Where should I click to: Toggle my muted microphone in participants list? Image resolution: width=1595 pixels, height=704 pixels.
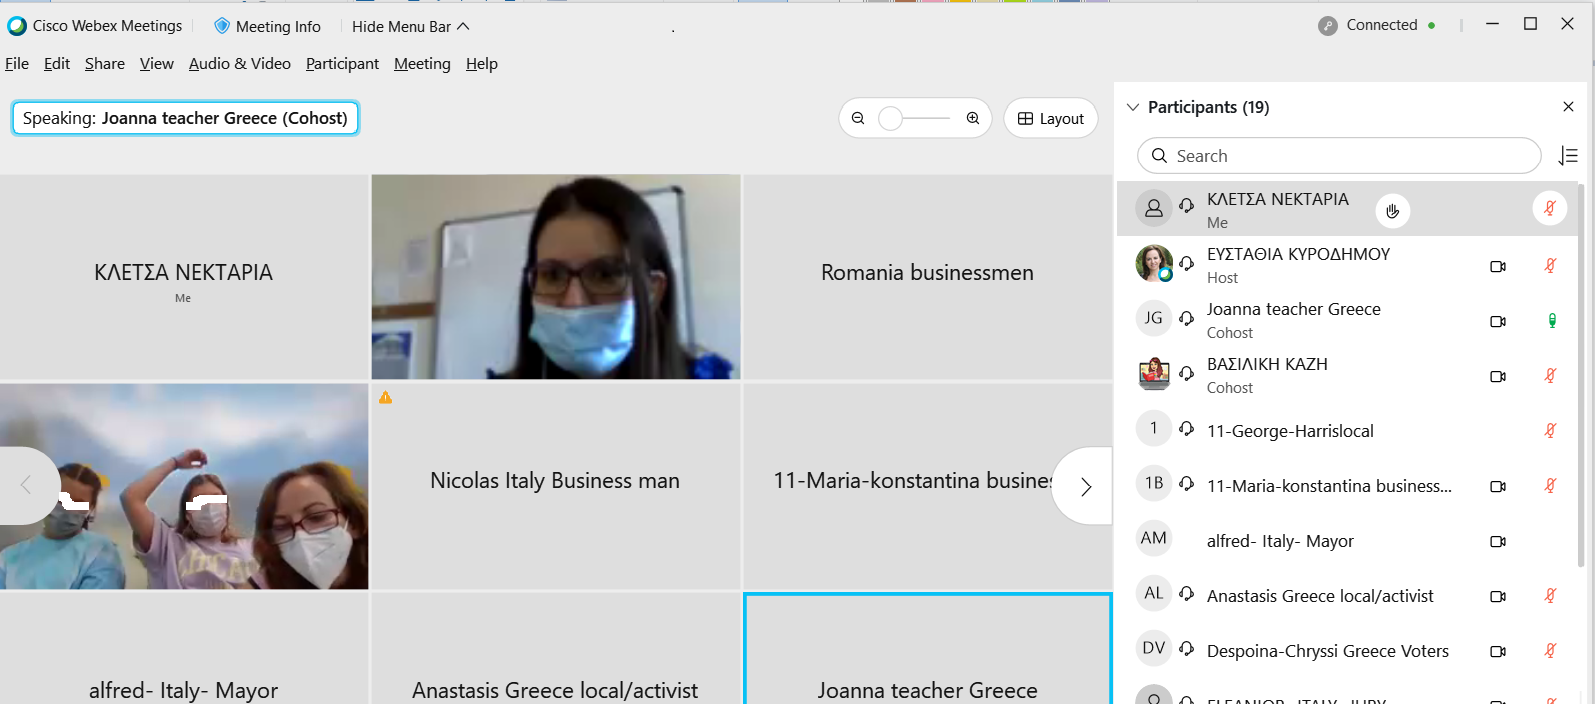[1549, 208]
